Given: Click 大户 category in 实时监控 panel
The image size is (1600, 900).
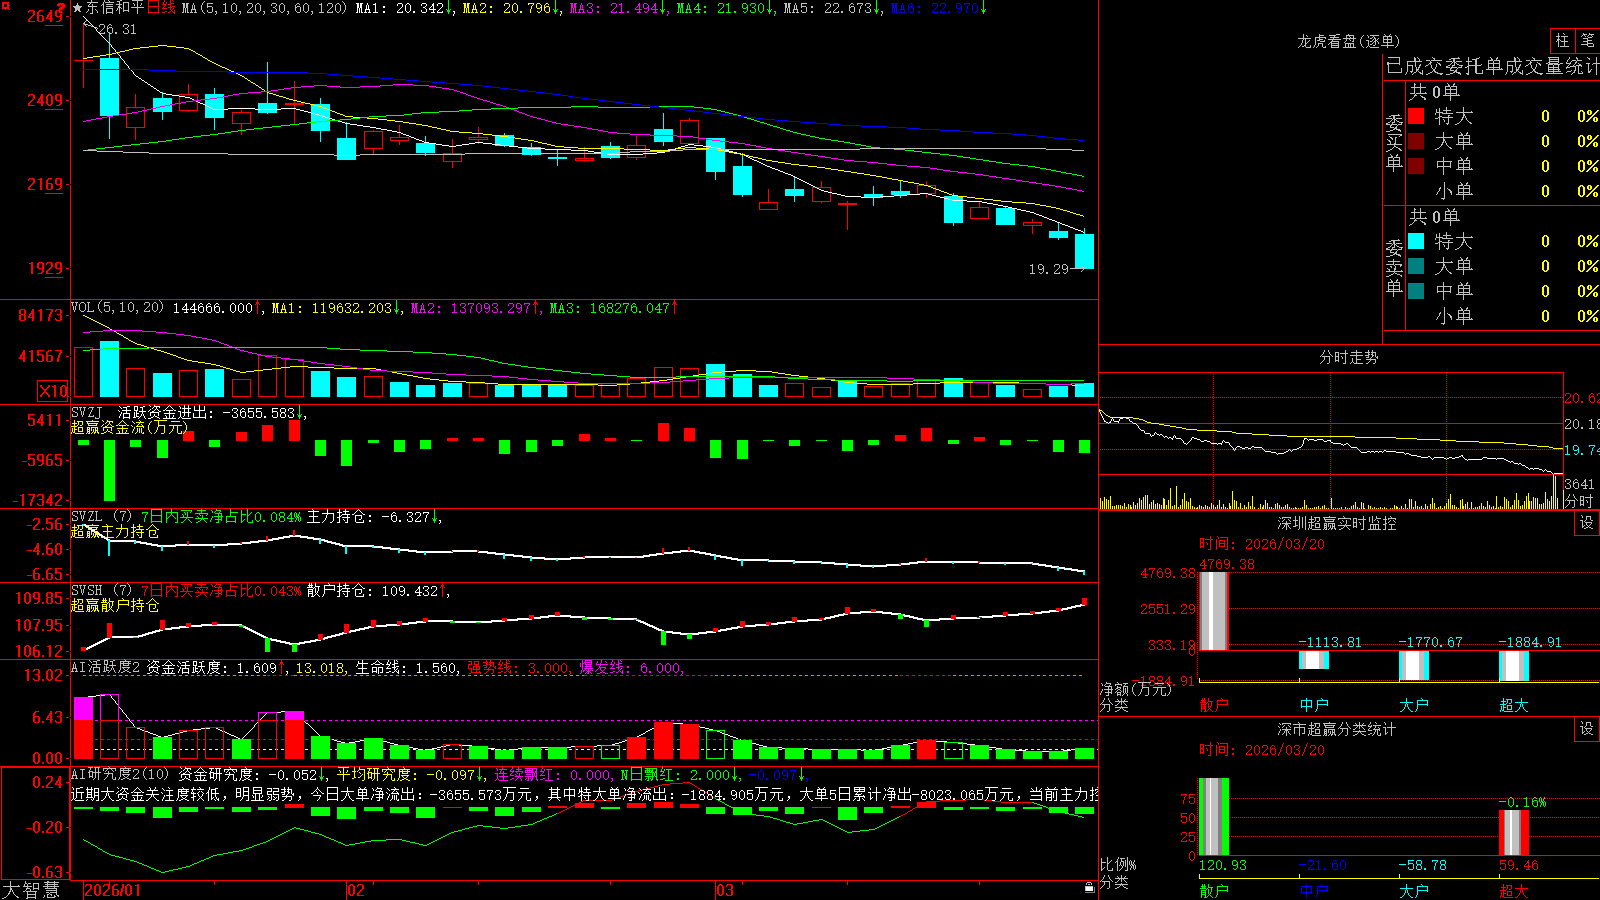Looking at the screenshot, I should pos(1414,705).
